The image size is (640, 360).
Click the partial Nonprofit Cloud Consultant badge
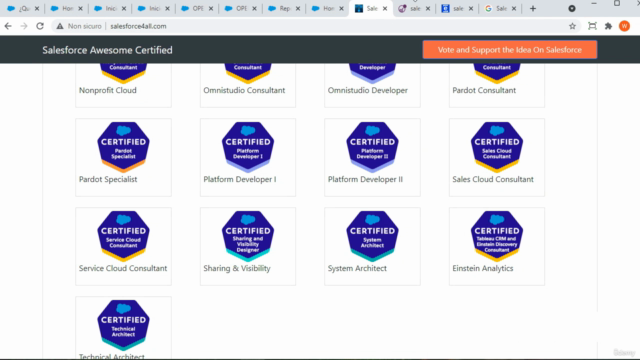(x=123, y=73)
